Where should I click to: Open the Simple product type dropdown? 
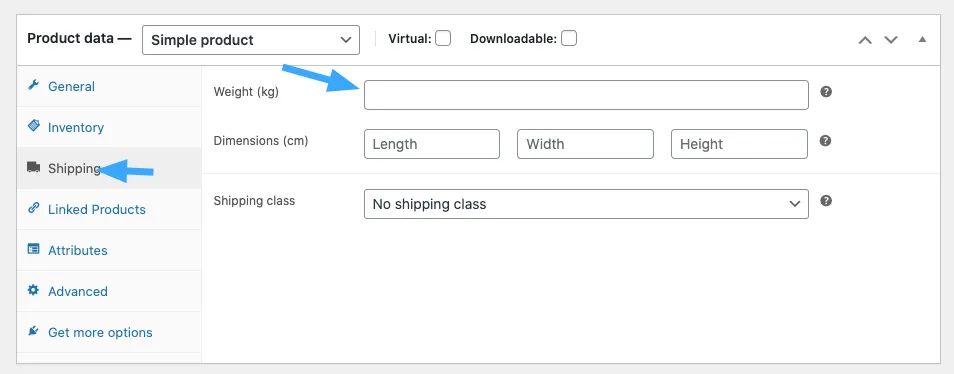[x=251, y=40]
